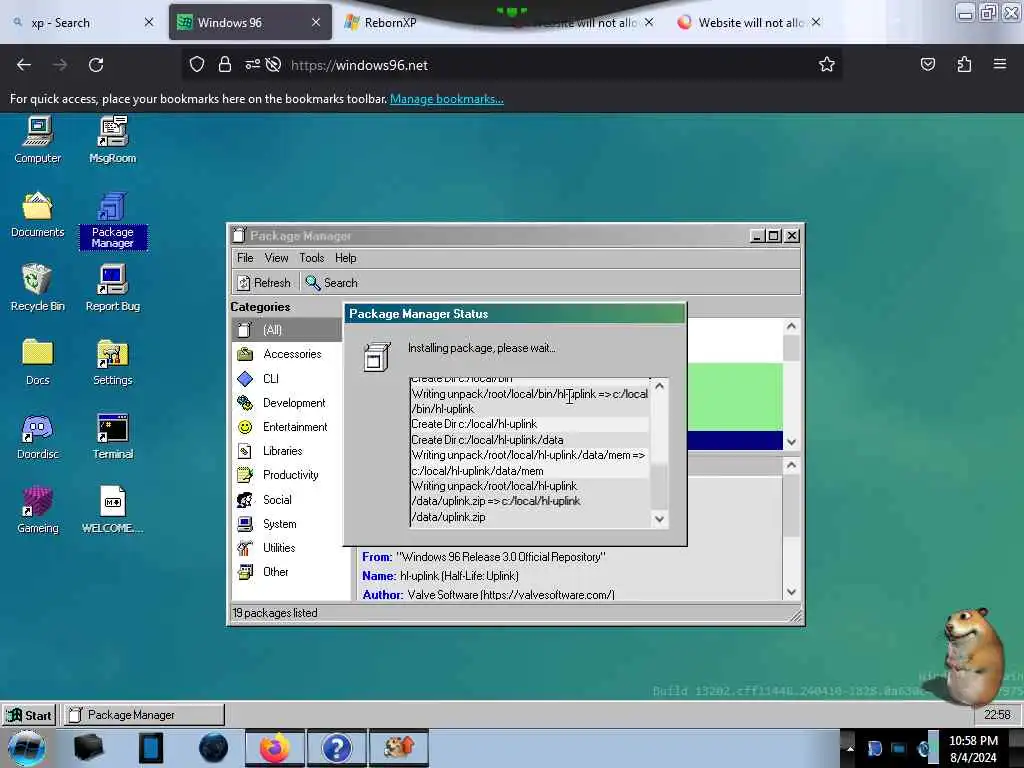1024x768 pixels.
Task: Click the Windows taskbar clock 10:58 PM
Action: 973,749
